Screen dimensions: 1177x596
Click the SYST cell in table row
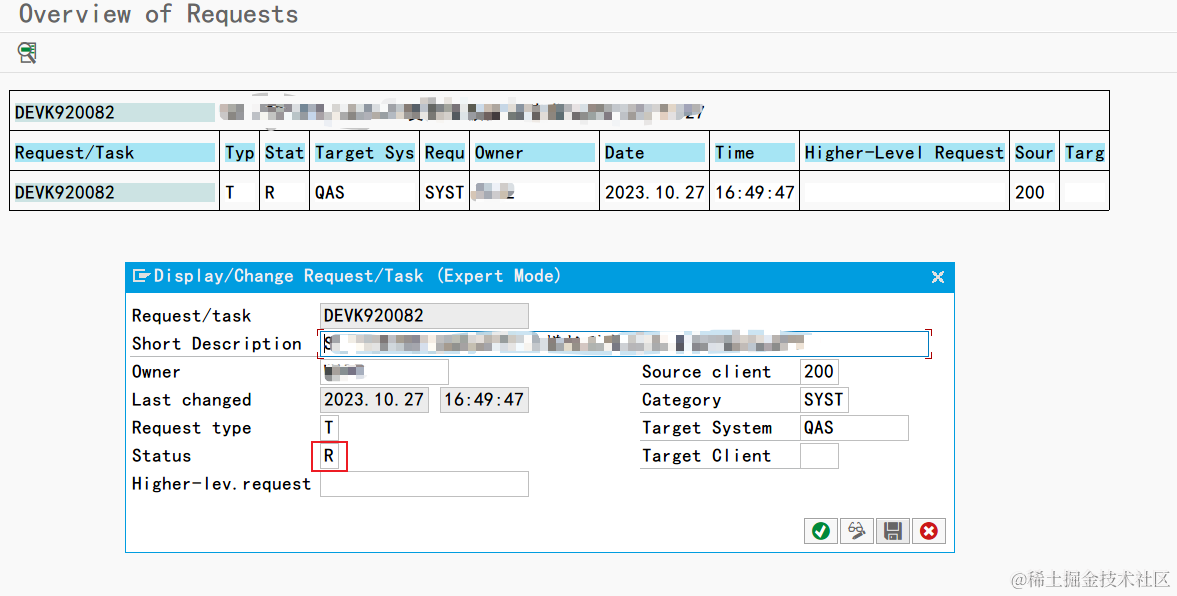tap(444, 193)
